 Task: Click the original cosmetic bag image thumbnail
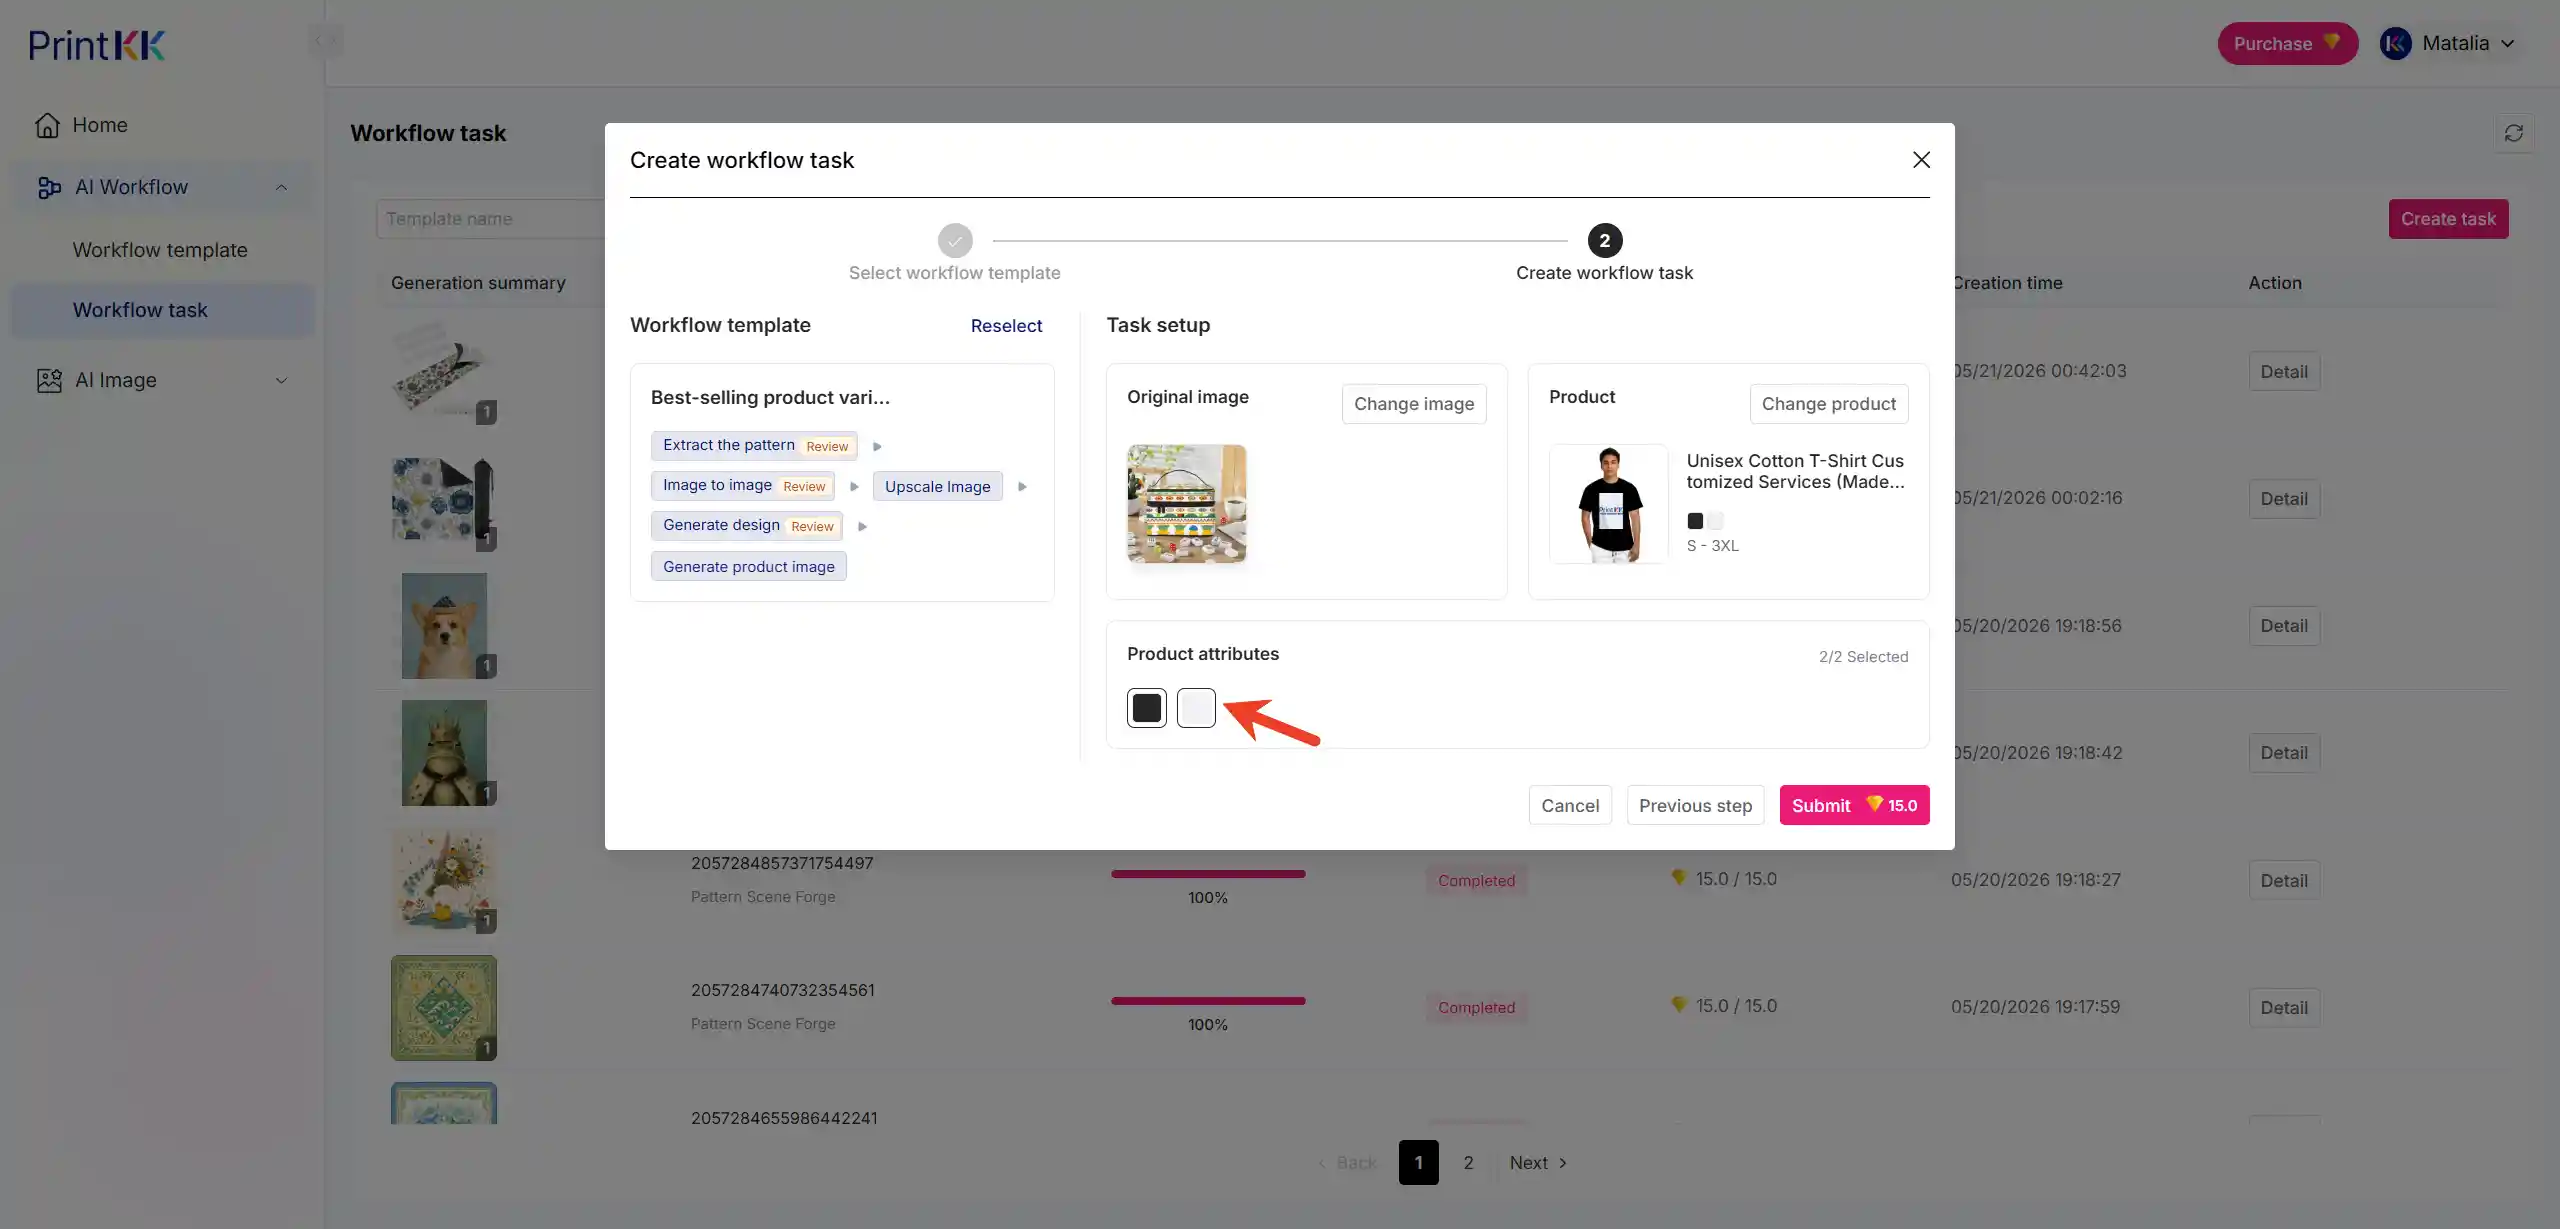pos(1187,504)
